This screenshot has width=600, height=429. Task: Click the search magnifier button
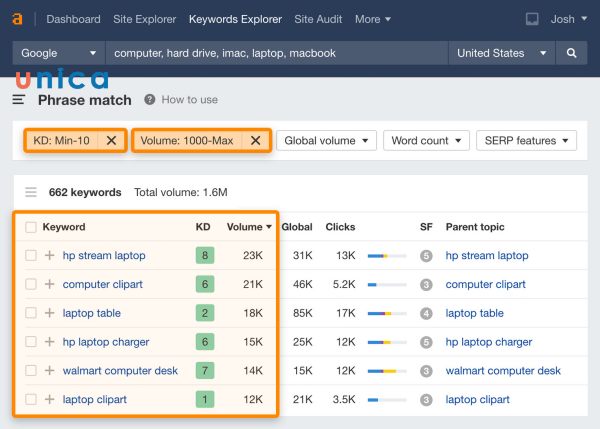[572, 53]
